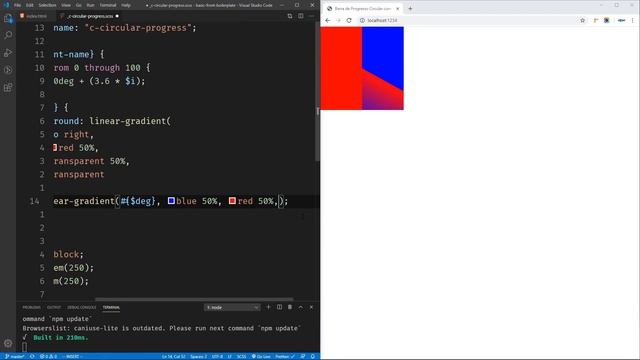Click editor vertical scrollbar thumb
The image size is (640, 360).
[318, 92]
